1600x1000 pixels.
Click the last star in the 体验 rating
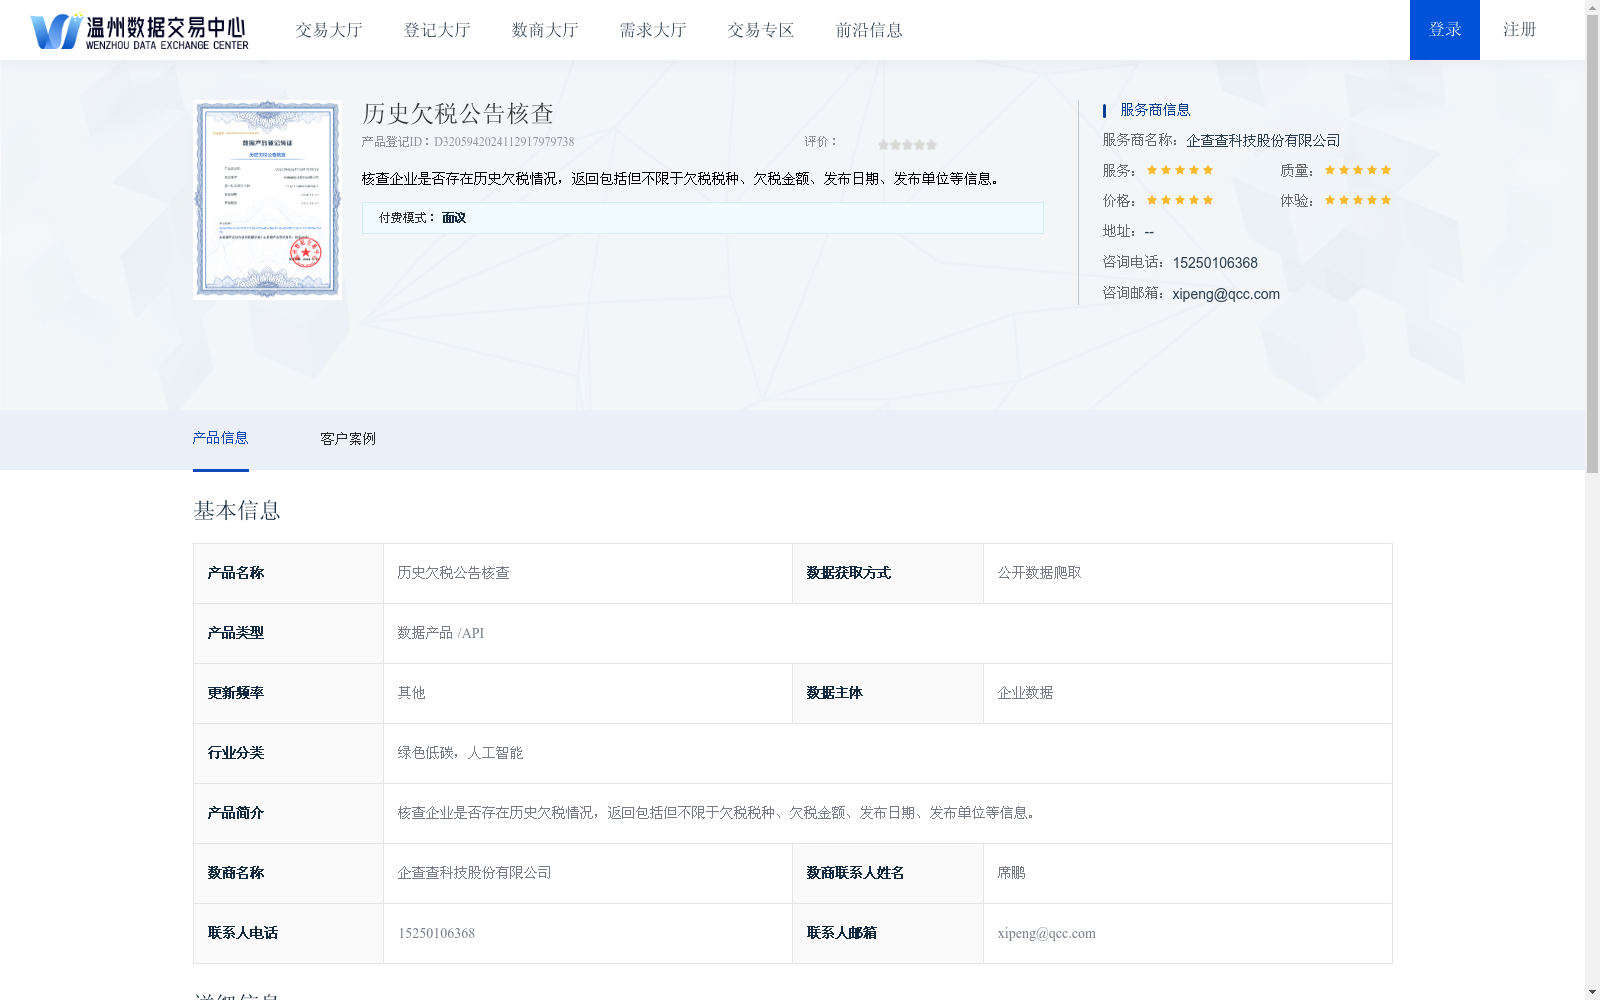(1385, 200)
